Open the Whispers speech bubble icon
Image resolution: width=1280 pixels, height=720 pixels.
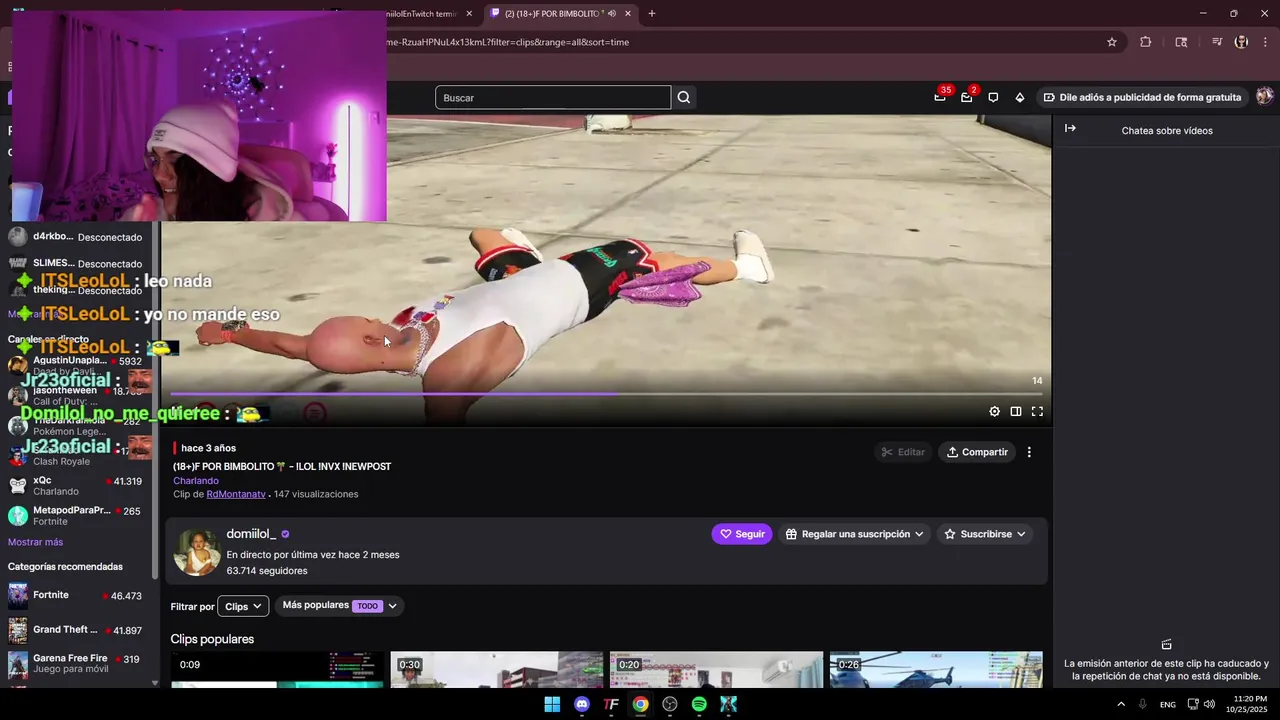point(993,97)
